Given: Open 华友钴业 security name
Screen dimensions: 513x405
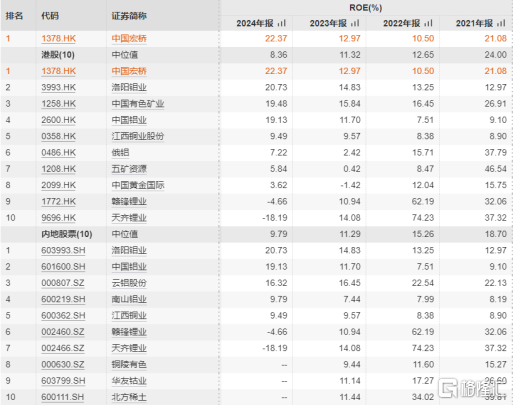Looking at the screenshot, I should [129, 381].
